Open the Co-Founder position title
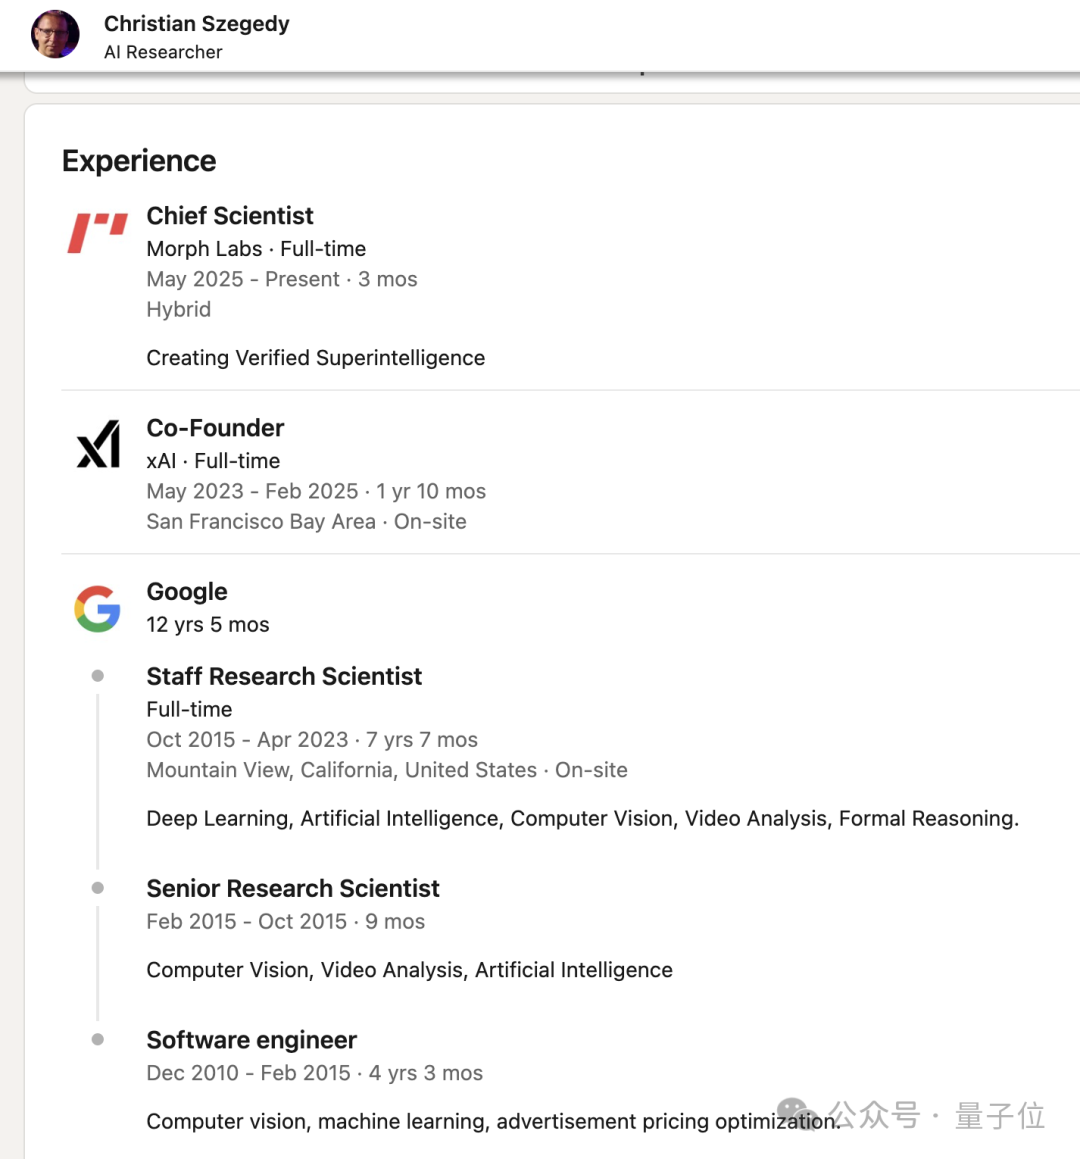The width and height of the screenshot is (1080, 1159). click(215, 428)
